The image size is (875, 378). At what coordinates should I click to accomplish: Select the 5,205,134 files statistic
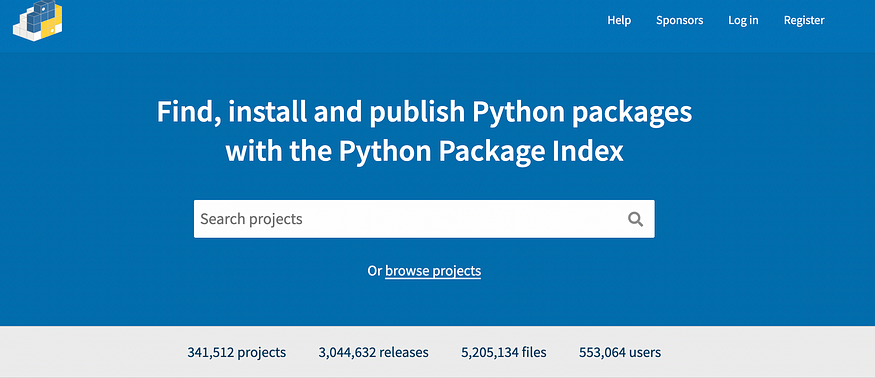click(504, 352)
